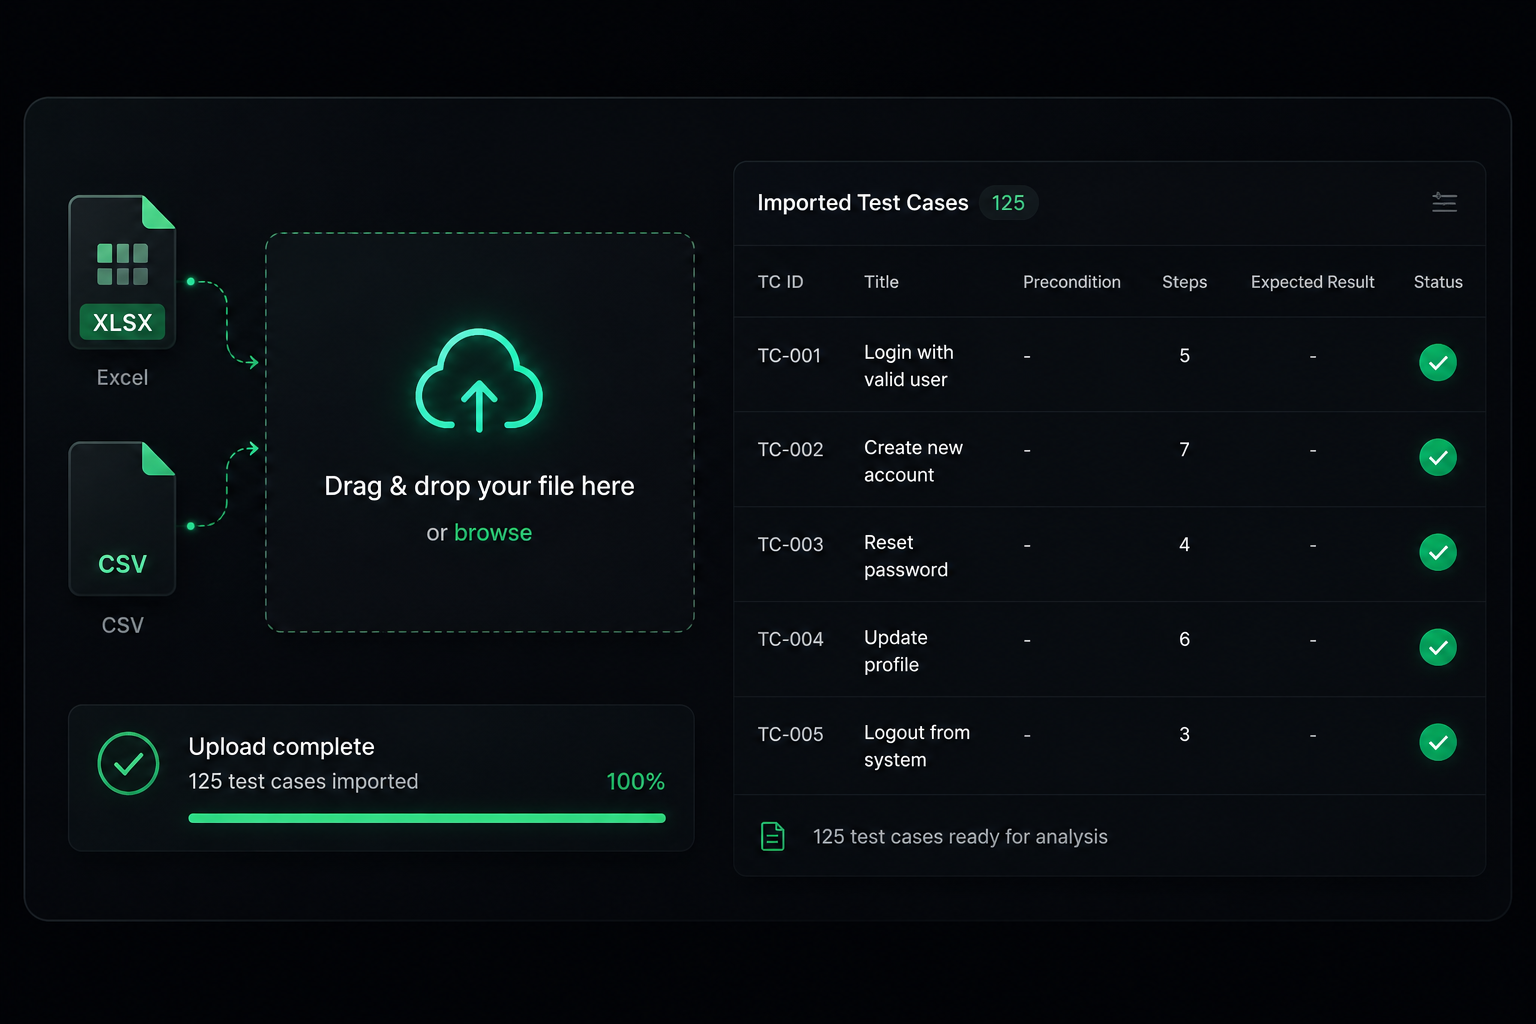The image size is (1536, 1024).
Task: Click the document icon beside ready for analysis
Action: (773, 836)
